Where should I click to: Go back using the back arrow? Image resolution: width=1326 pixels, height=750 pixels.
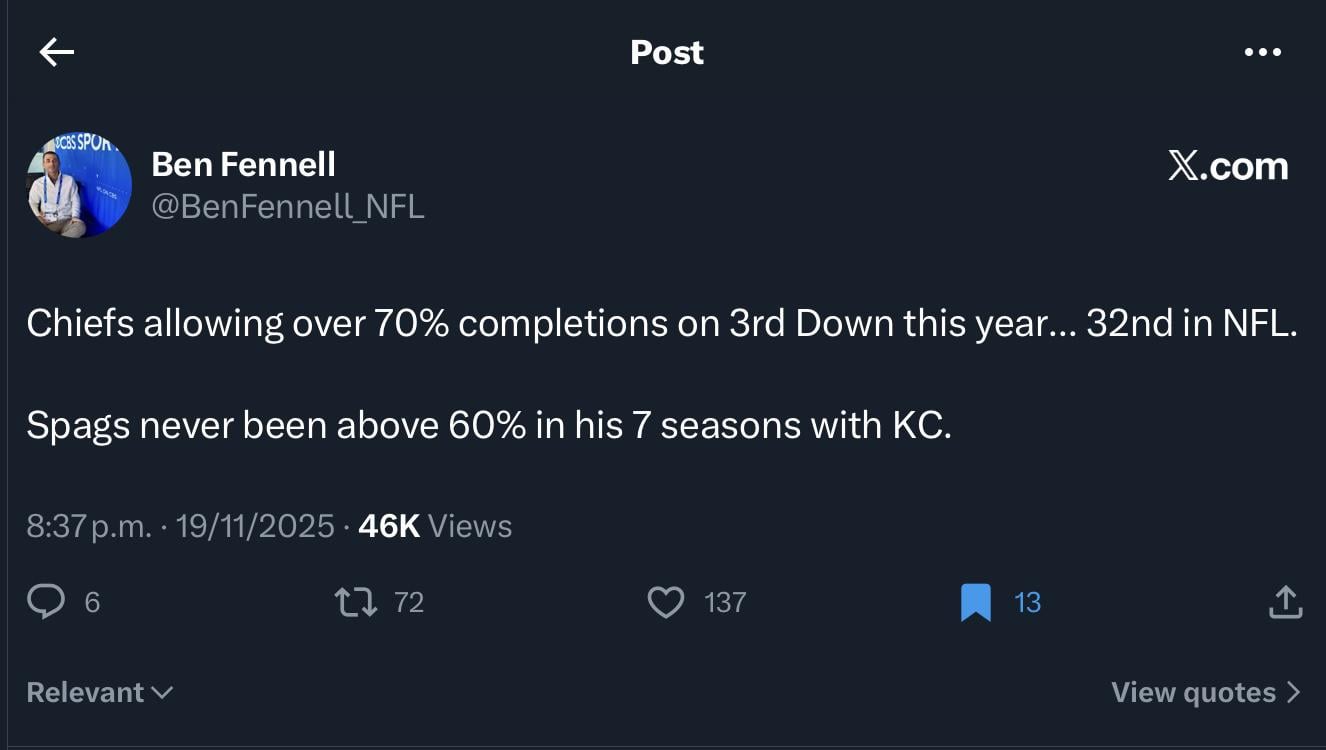click(x=55, y=51)
